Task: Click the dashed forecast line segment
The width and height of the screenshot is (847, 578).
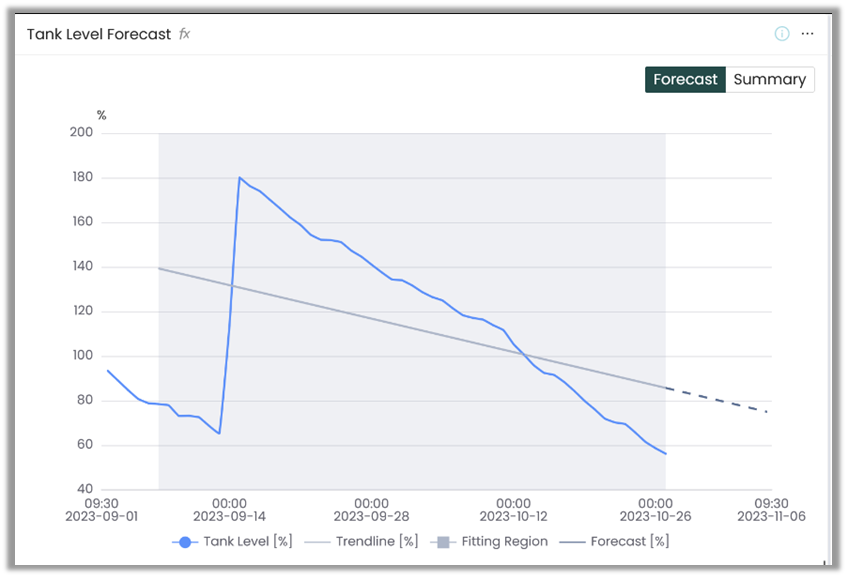Action: (717, 400)
